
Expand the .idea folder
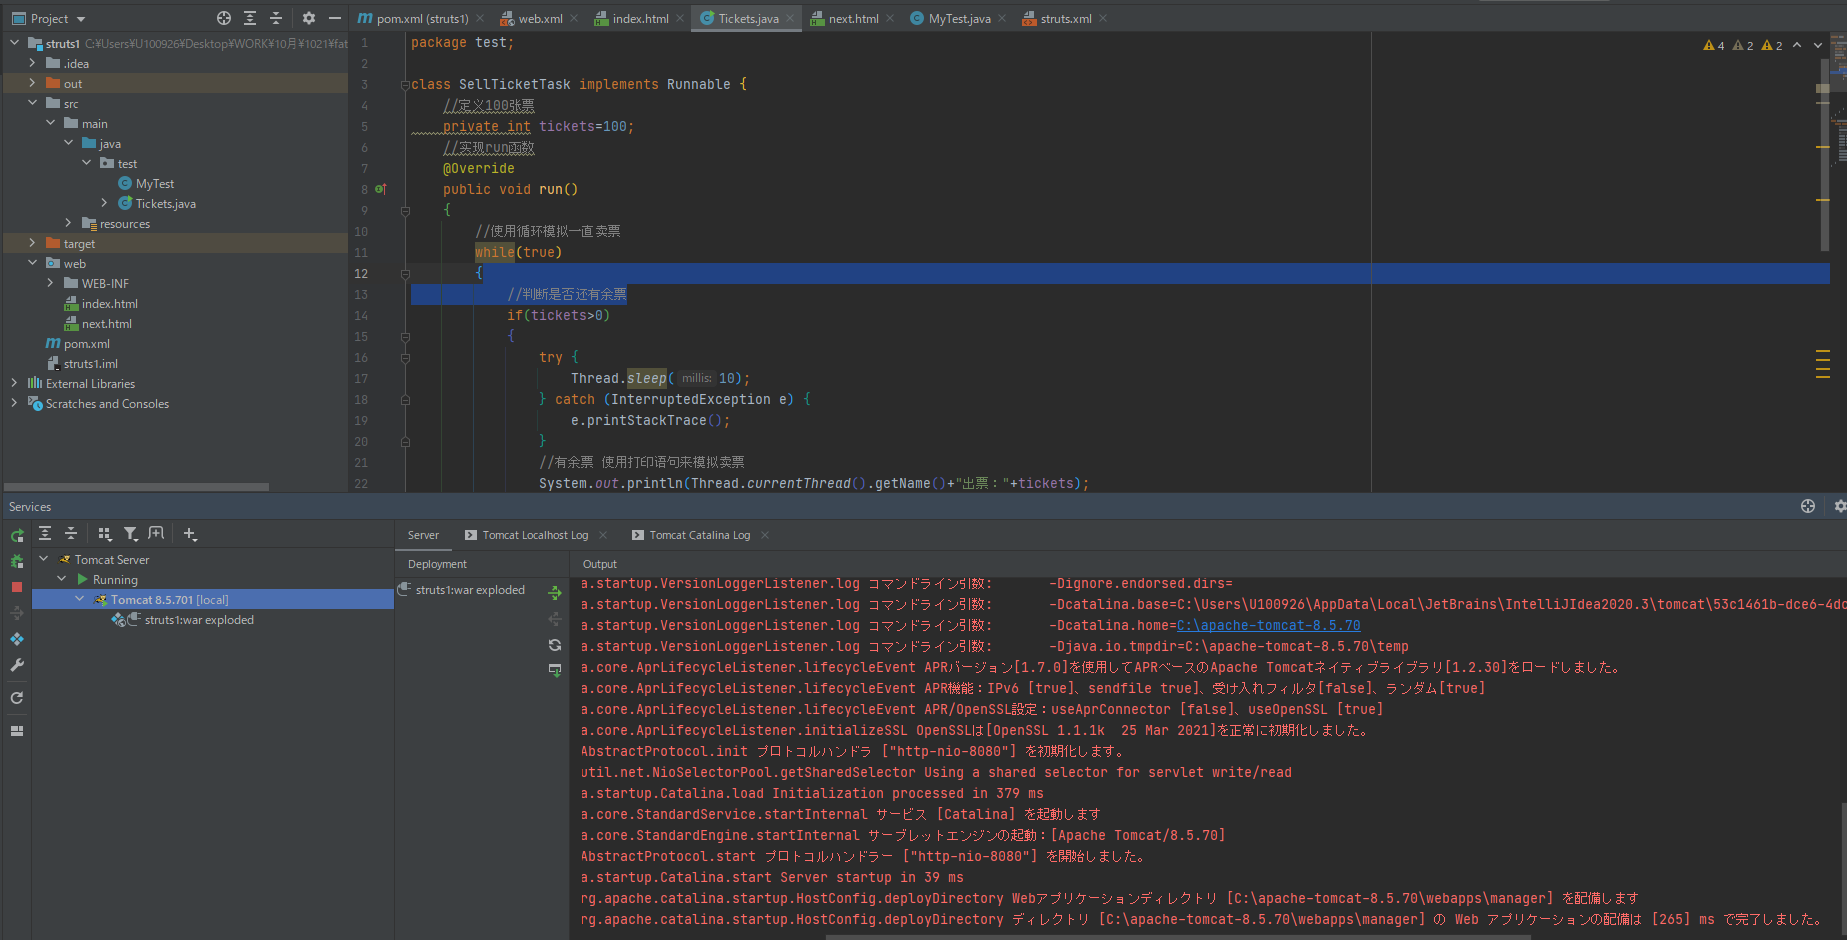(32, 63)
